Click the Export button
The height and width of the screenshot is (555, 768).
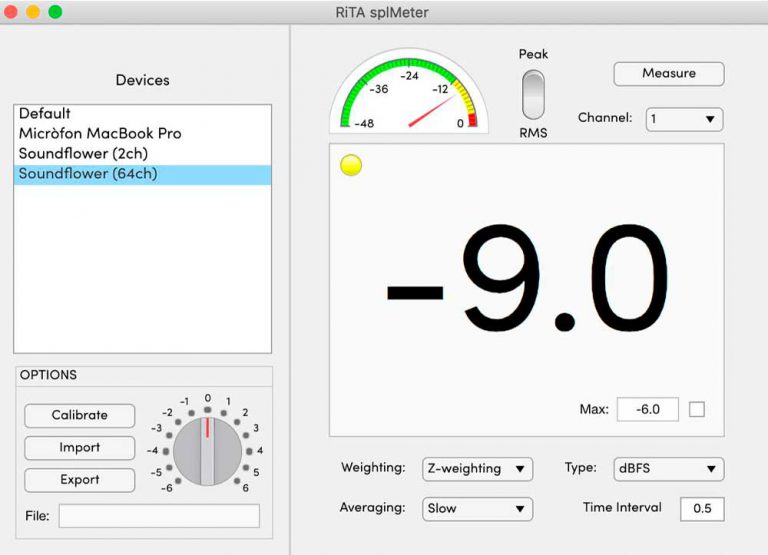[x=79, y=480]
